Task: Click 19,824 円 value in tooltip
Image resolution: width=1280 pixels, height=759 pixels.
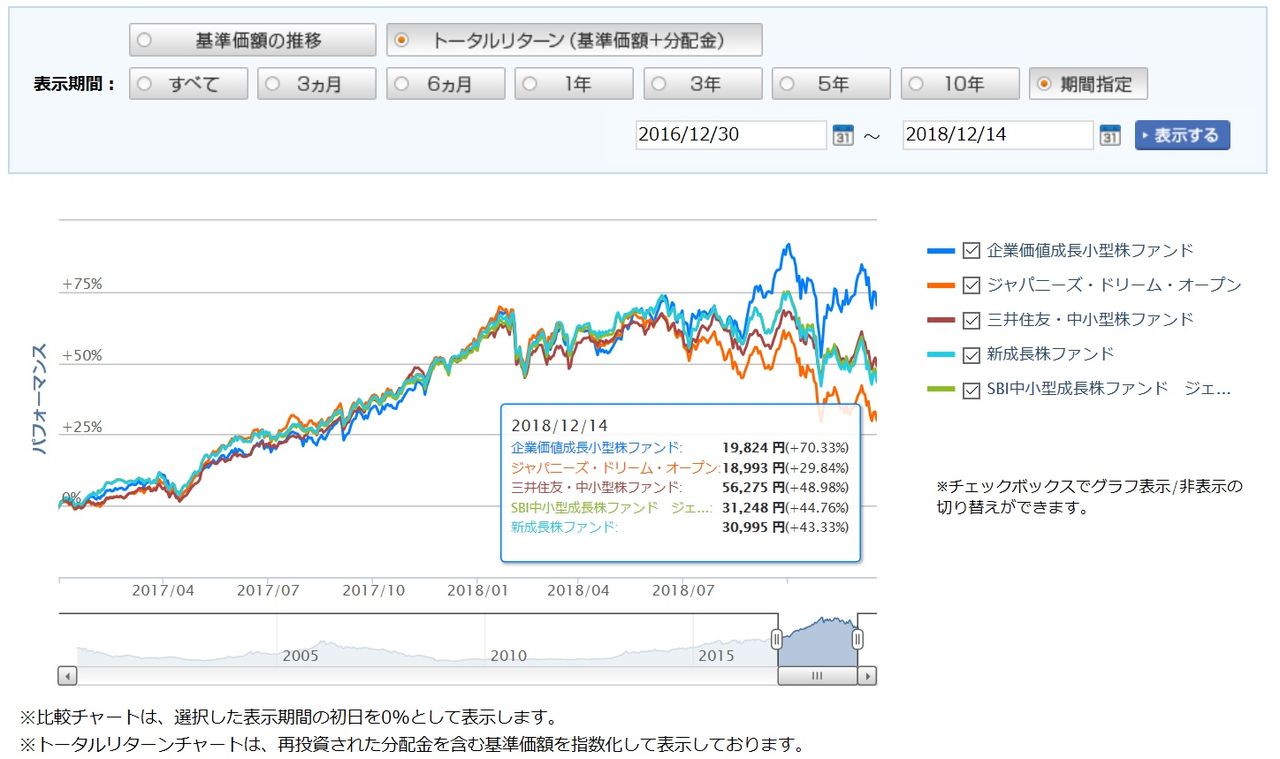Action: (753, 447)
